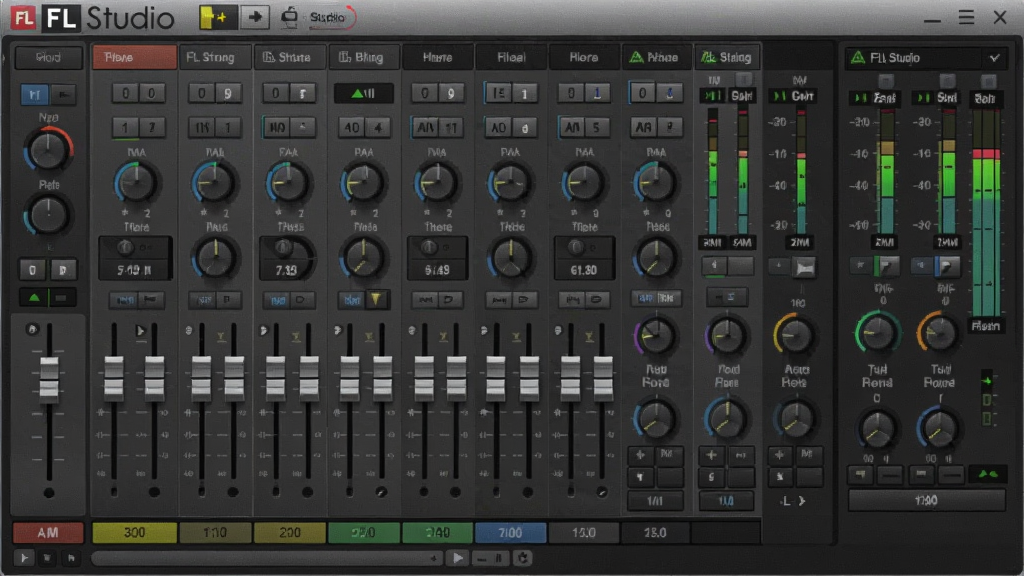Open the 61.30 value display in Flore strip
This screenshot has height=576, width=1024.
coord(584,259)
